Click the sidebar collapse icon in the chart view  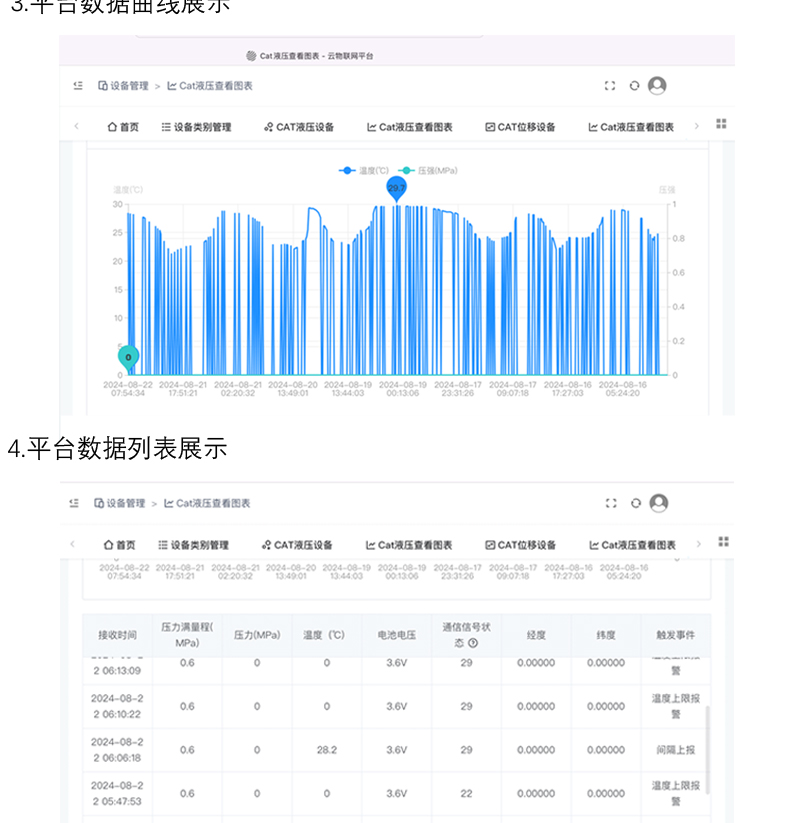78,86
